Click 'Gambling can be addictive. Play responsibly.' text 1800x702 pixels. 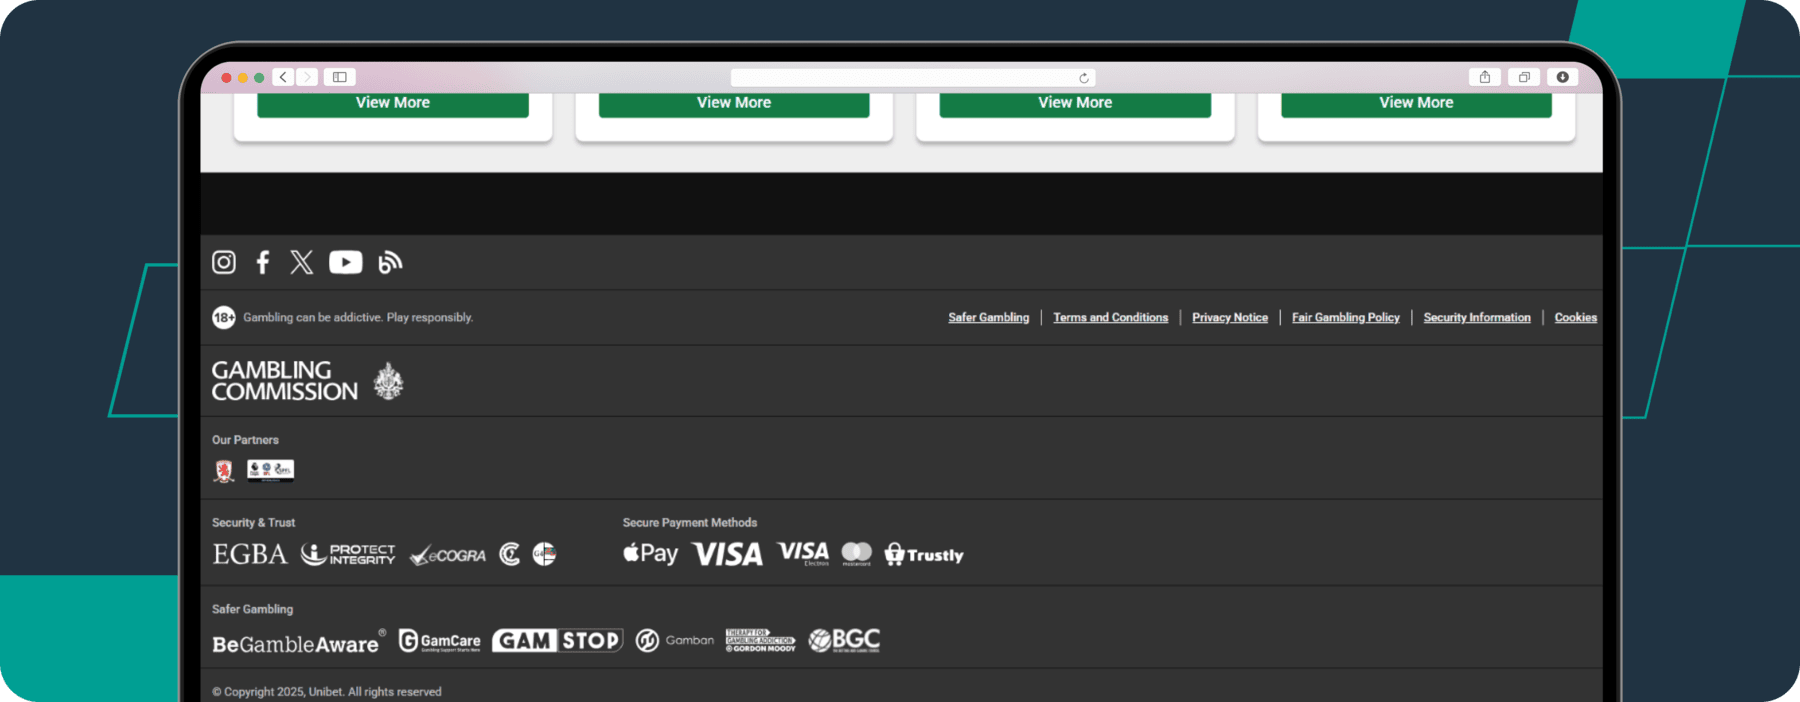pos(358,317)
